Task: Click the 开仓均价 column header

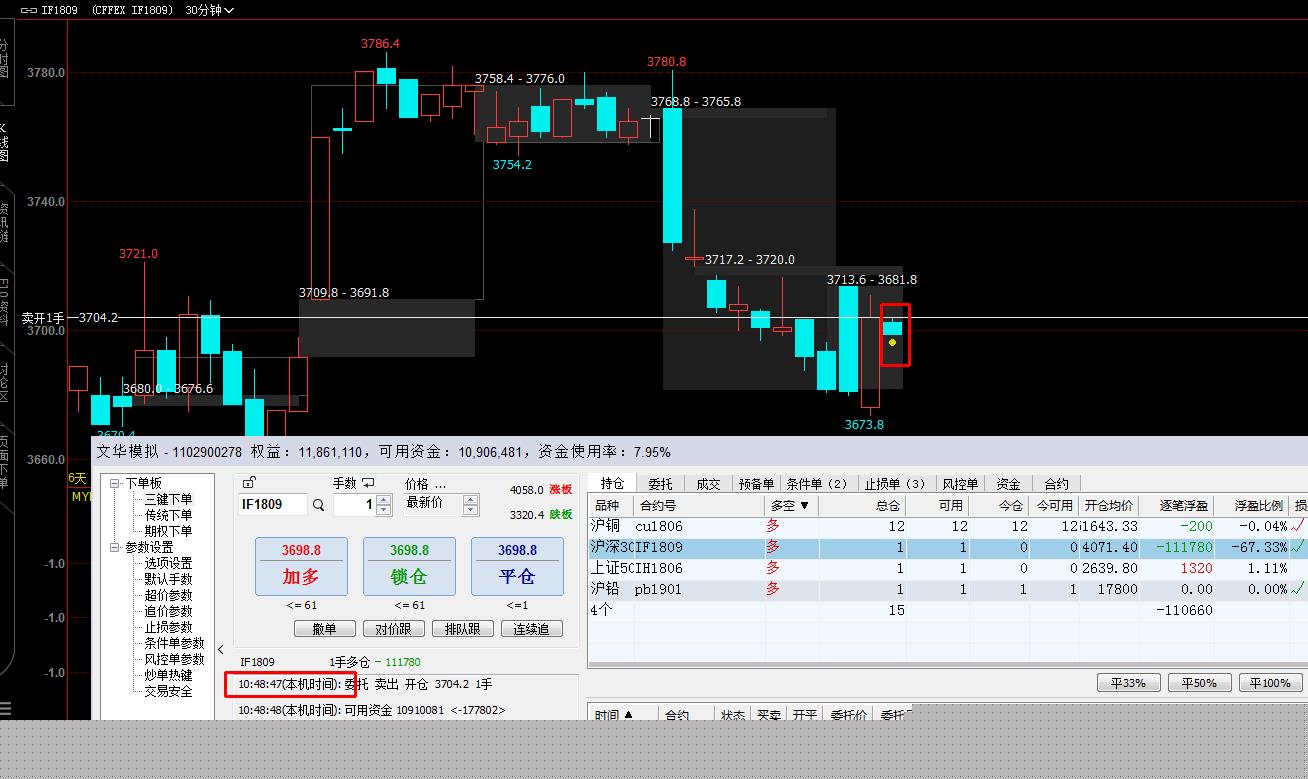Action: (1110, 506)
